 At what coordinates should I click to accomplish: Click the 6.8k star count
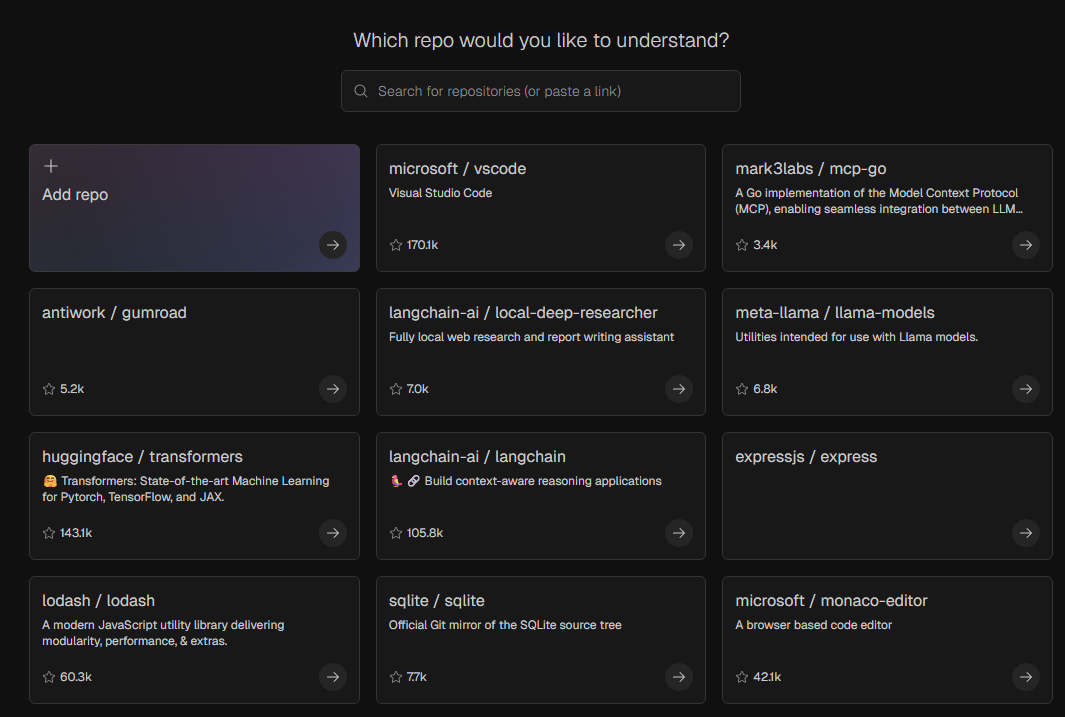[x=765, y=389]
